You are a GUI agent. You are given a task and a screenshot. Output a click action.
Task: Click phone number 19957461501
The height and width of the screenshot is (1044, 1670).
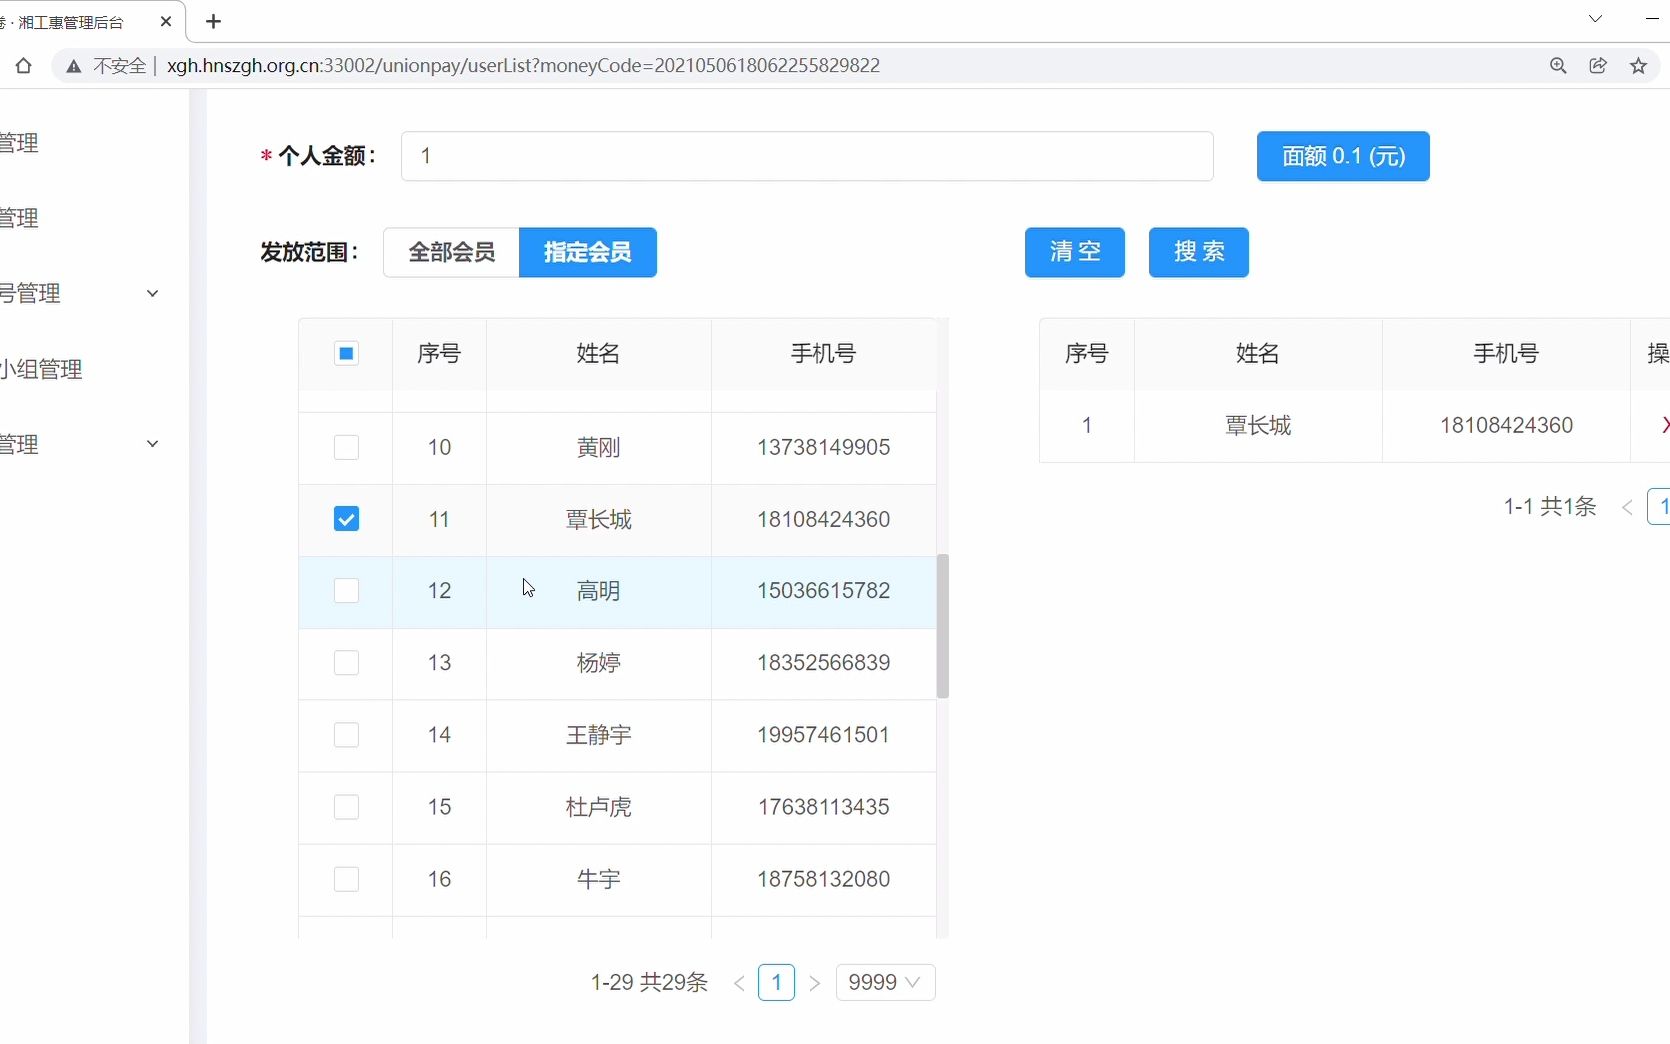[x=824, y=735]
